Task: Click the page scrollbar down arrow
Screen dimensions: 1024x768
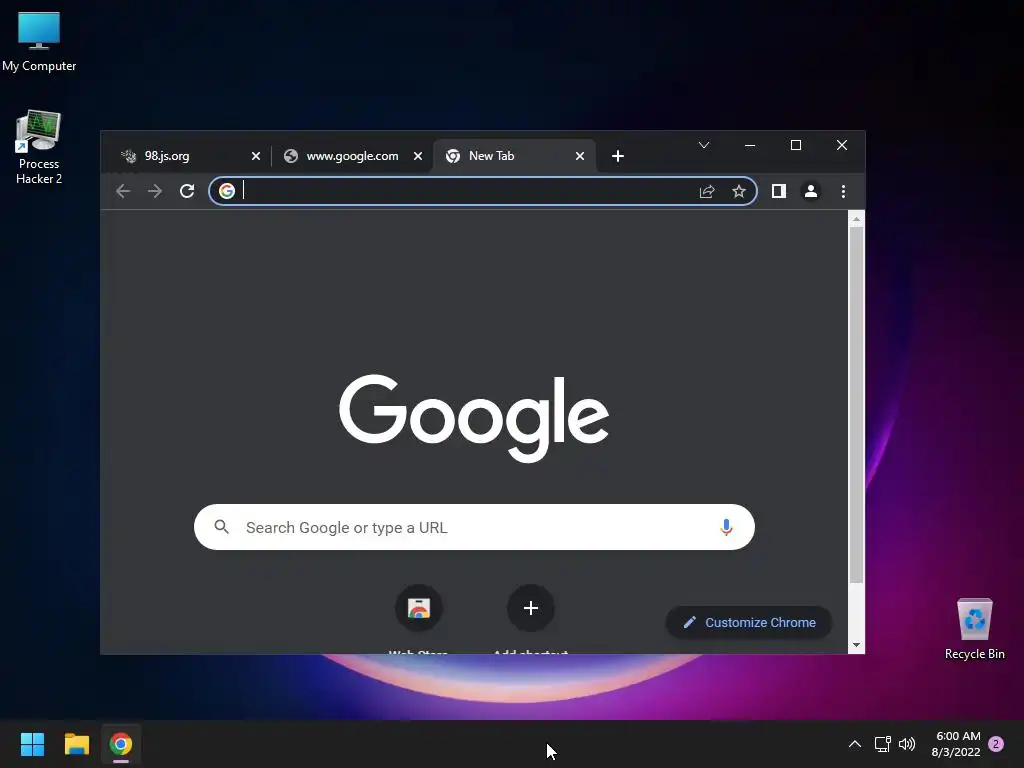Action: 856,645
